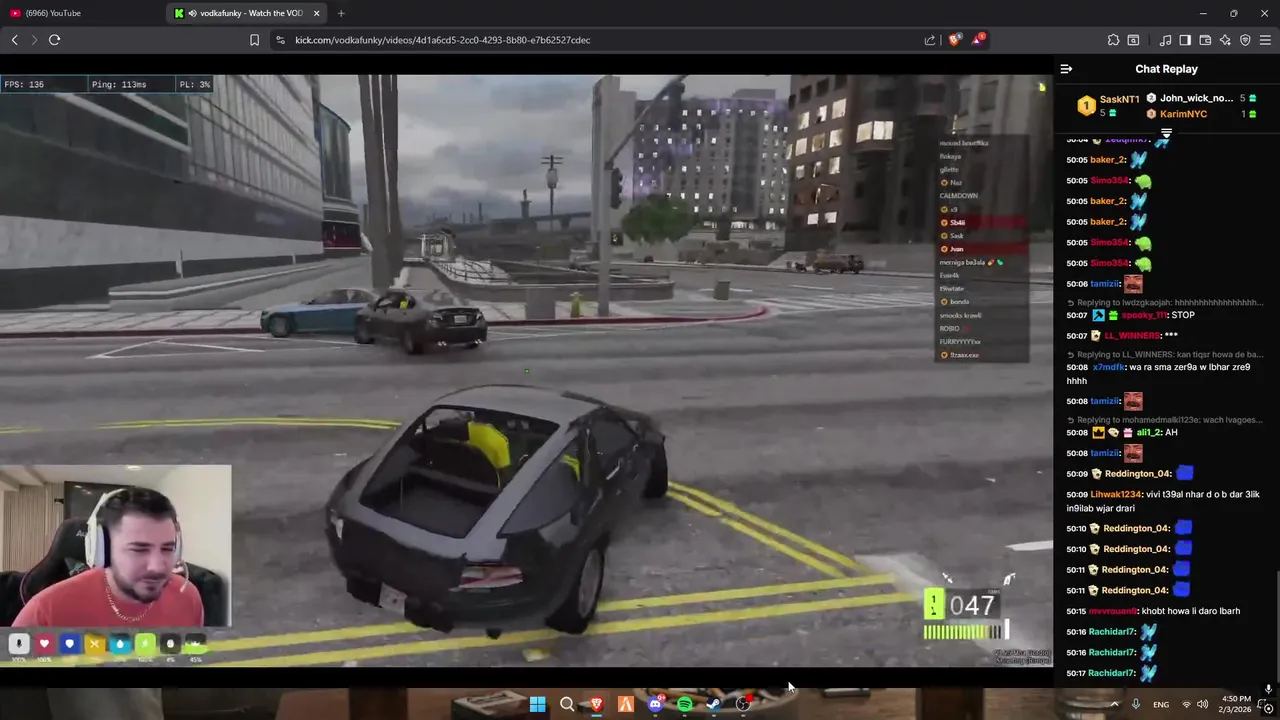Toggle the browser sidebar panel
This screenshot has width=1280, height=720.
coord(1185,40)
